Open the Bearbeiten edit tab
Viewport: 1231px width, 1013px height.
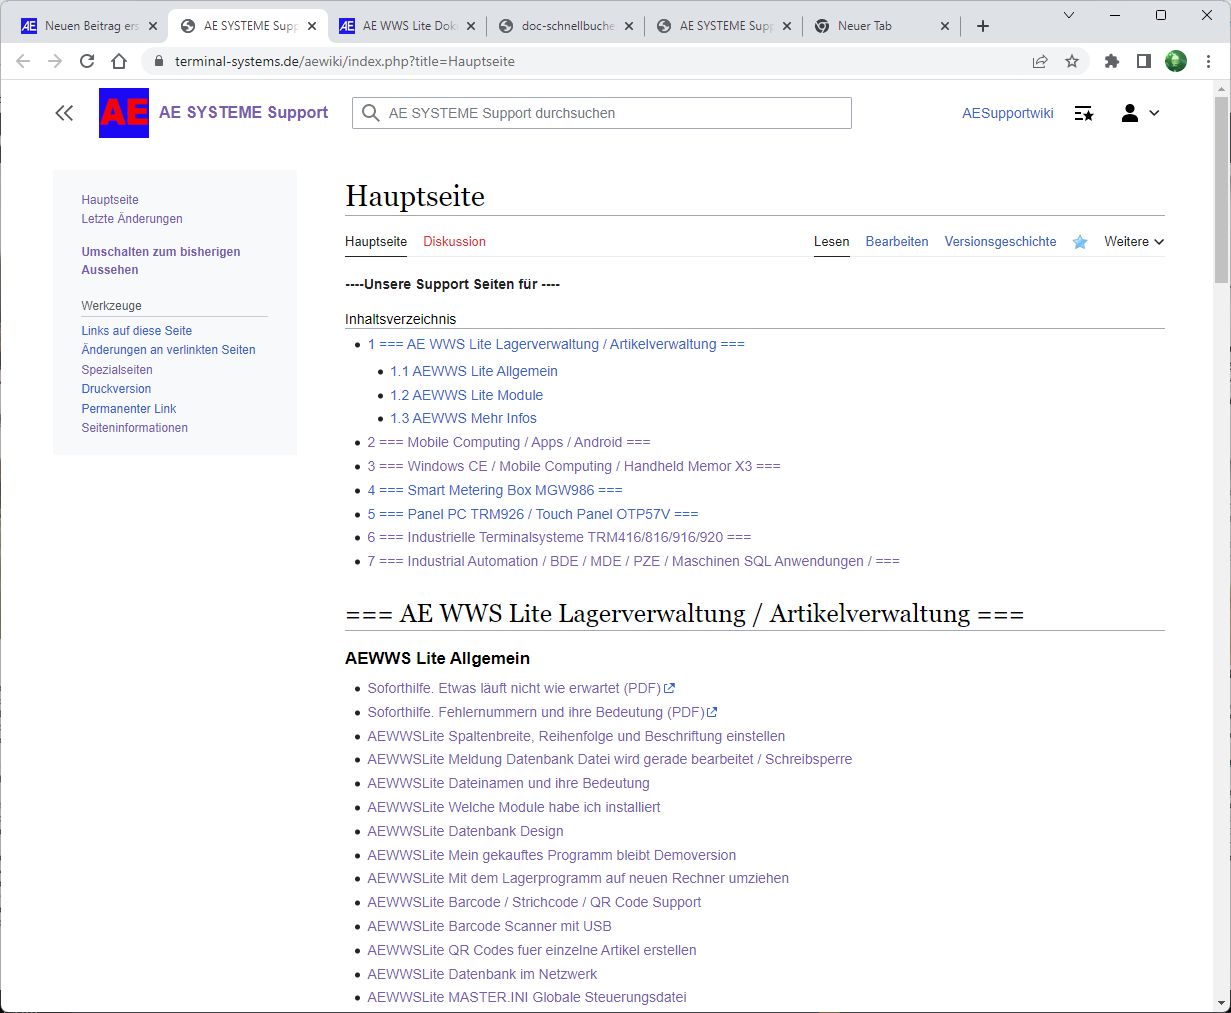[897, 242]
